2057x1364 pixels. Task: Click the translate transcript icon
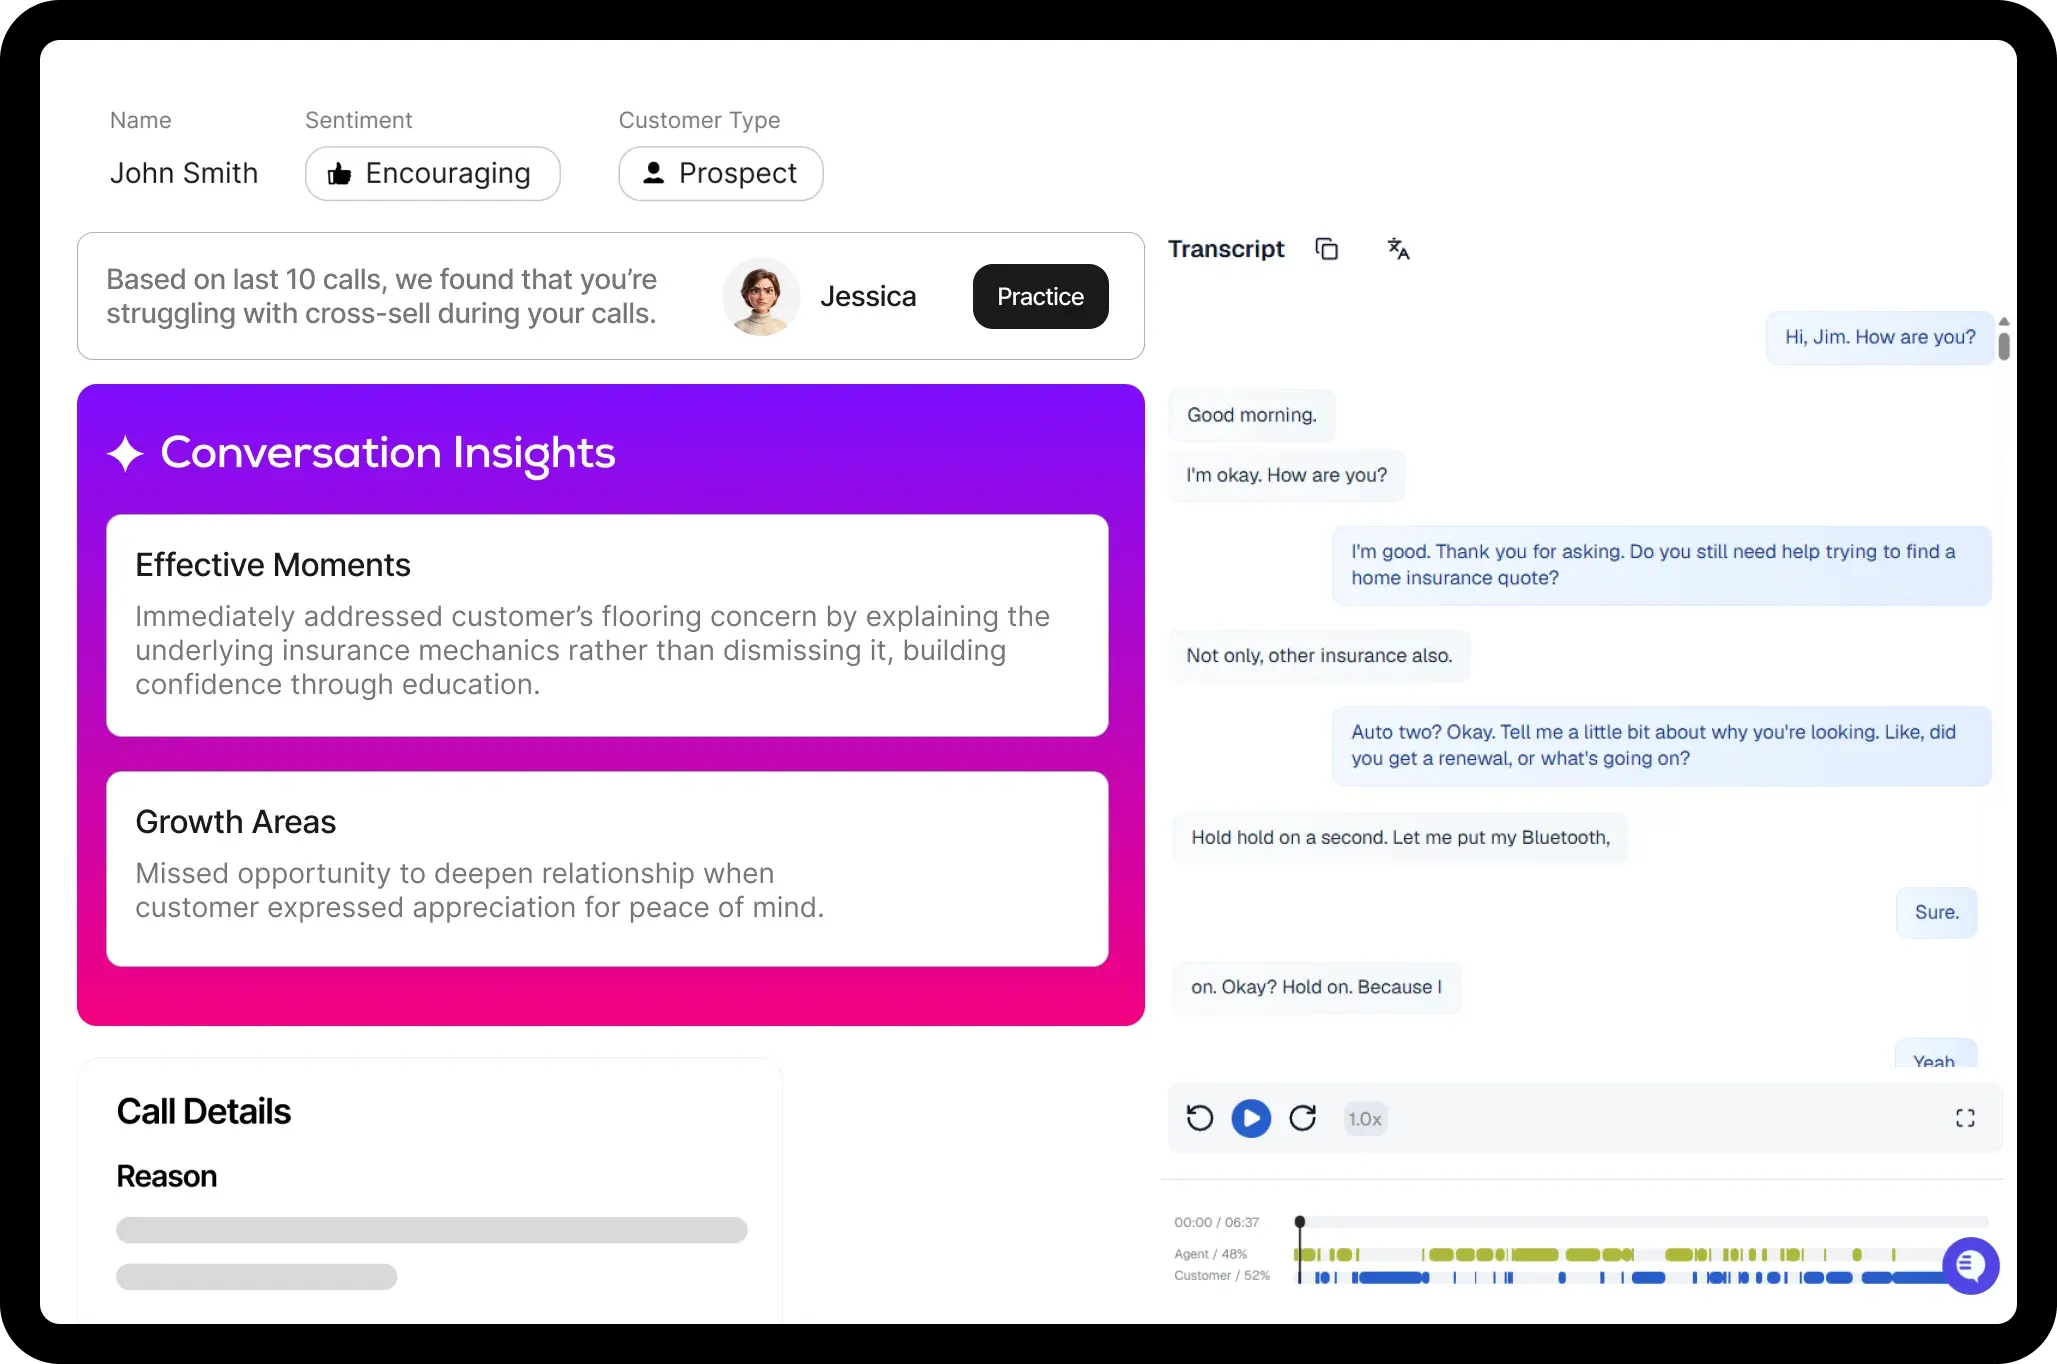coord(1398,249)
